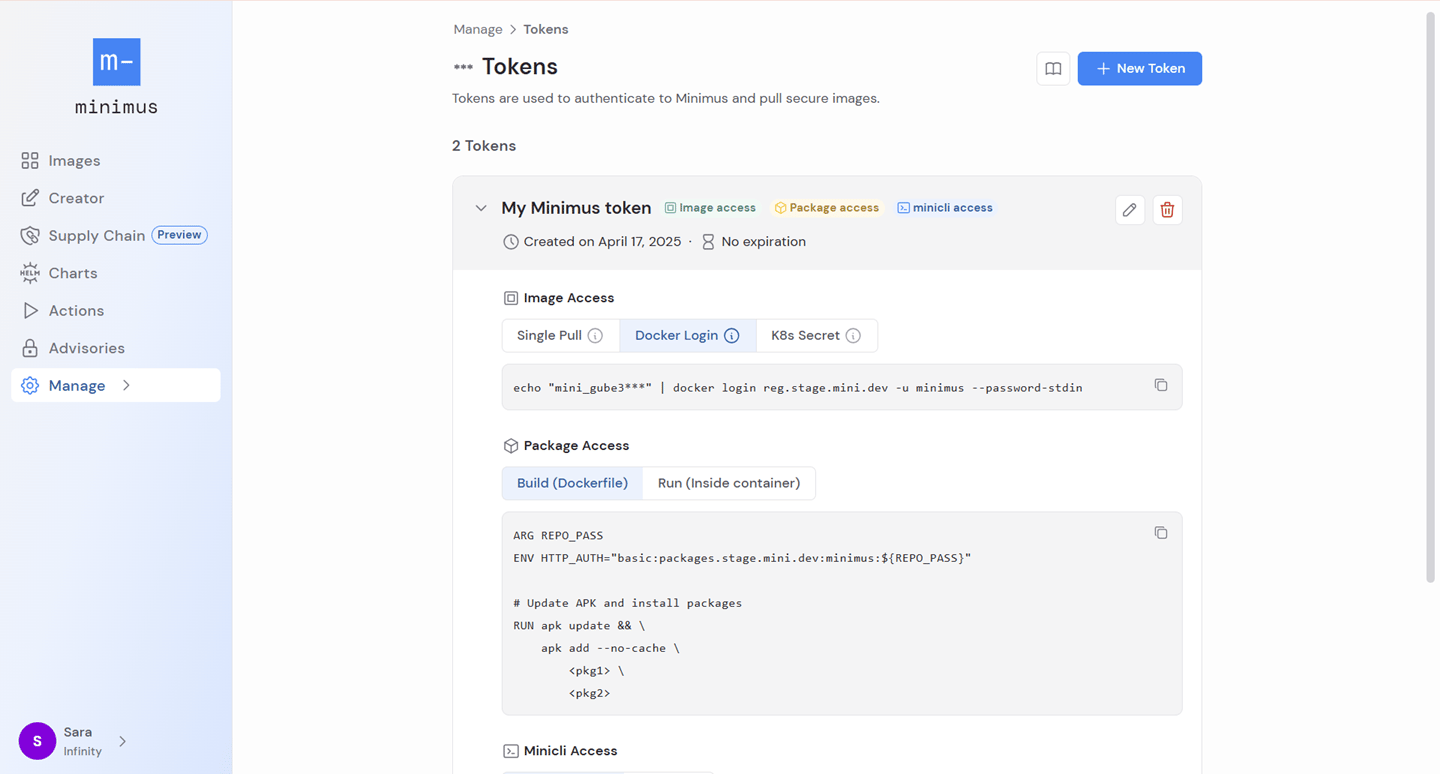Click the 'Infinity' organization label
The image size is (1440, 774).
[x=83, y=752]
